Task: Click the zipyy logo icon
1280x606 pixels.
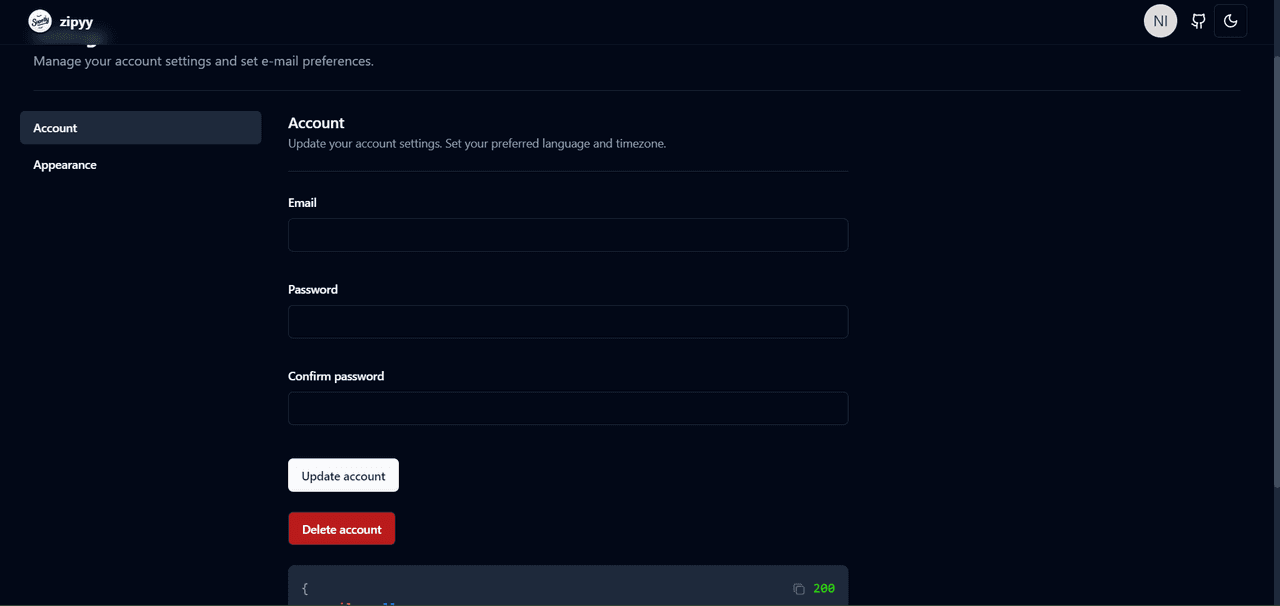Action: [x=40, y=21]
